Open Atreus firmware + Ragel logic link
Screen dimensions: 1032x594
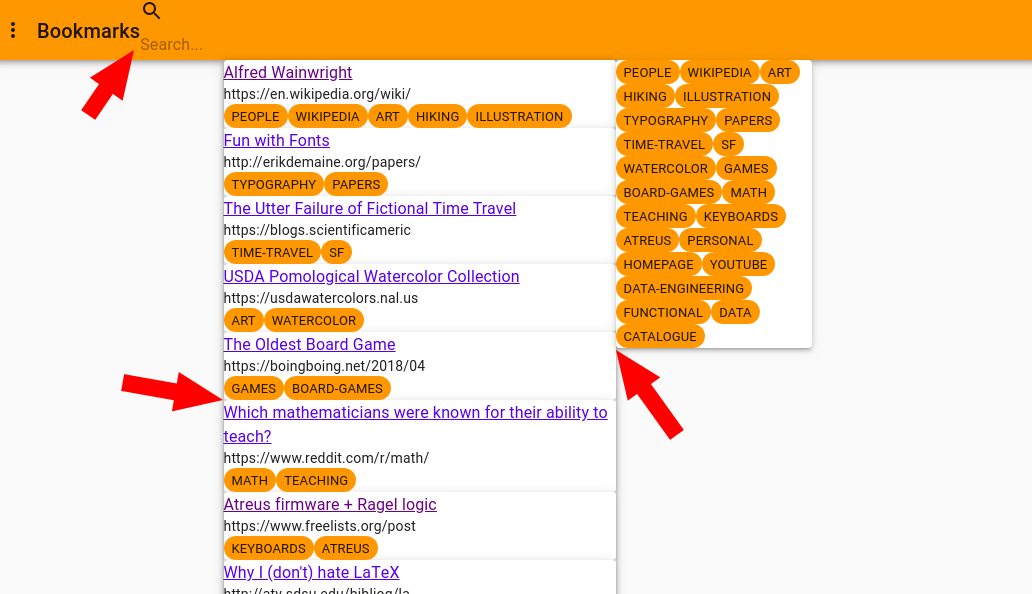pyautogui.click(x=330, y=505)
